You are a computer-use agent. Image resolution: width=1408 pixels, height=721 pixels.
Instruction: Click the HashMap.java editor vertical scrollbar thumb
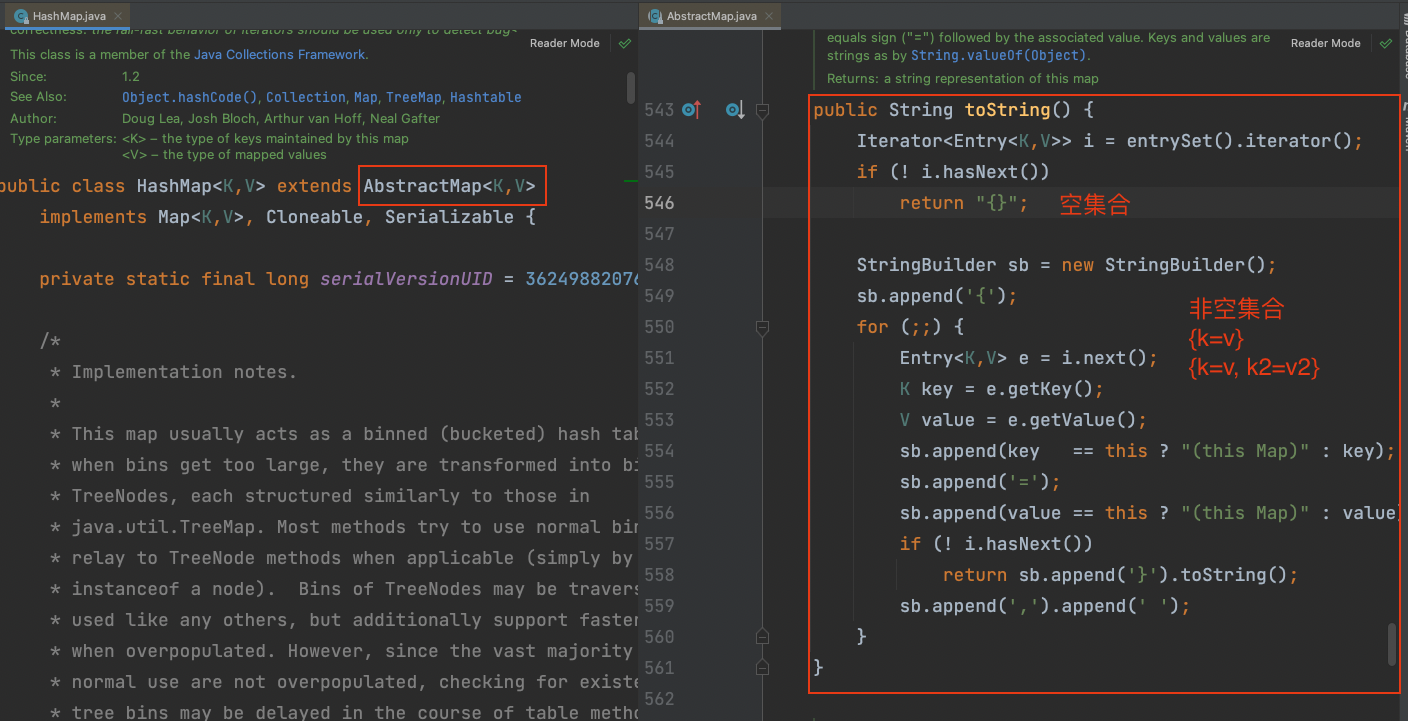tap(630, 87)
